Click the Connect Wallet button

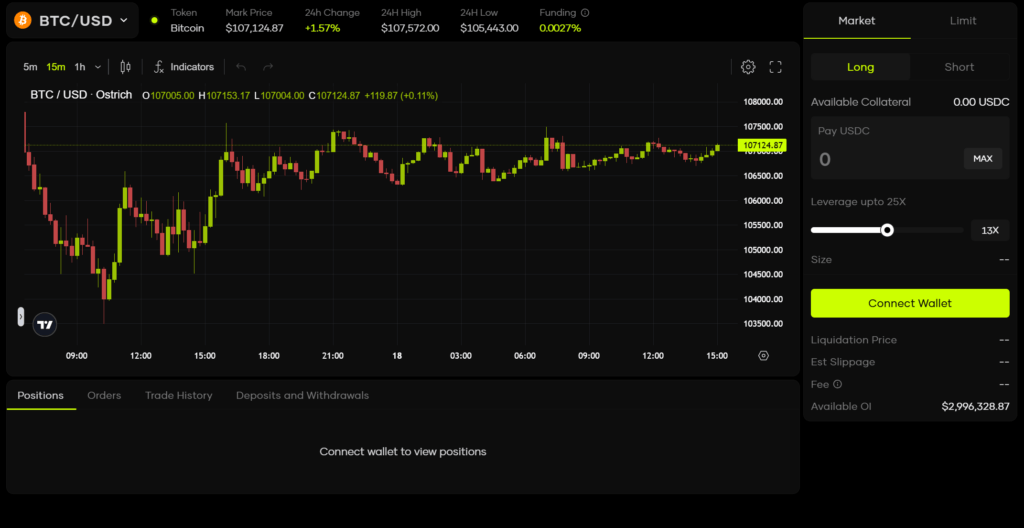[x=910, y=303]
